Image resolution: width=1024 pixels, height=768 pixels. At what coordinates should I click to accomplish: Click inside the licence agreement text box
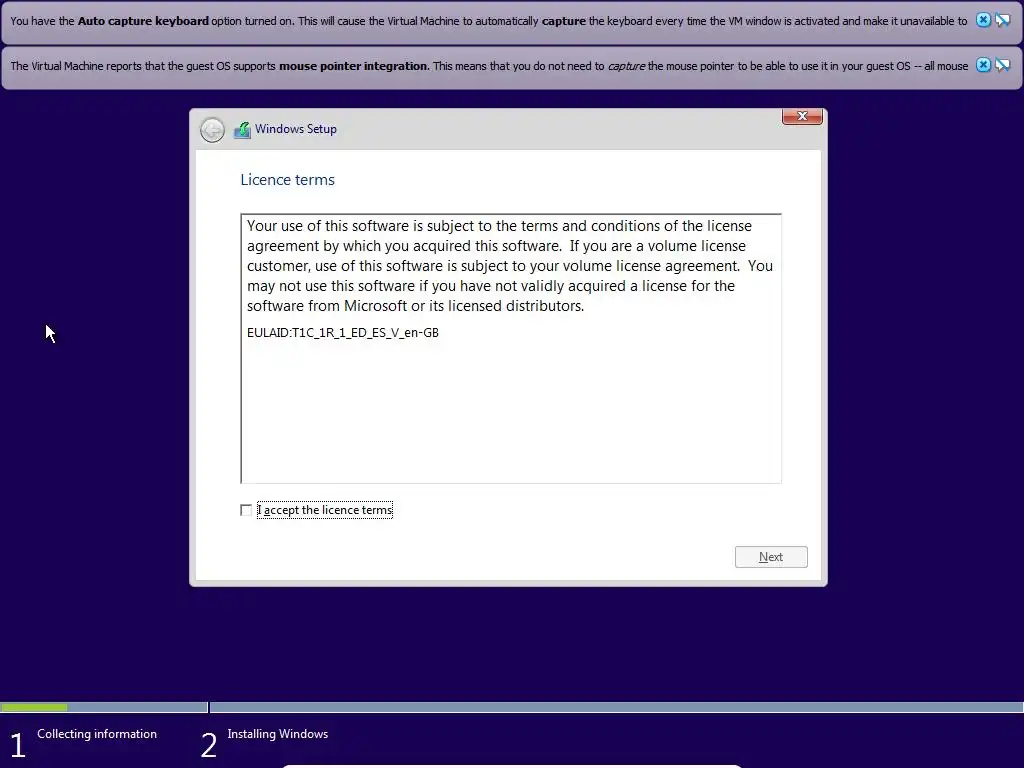point(511,349)
